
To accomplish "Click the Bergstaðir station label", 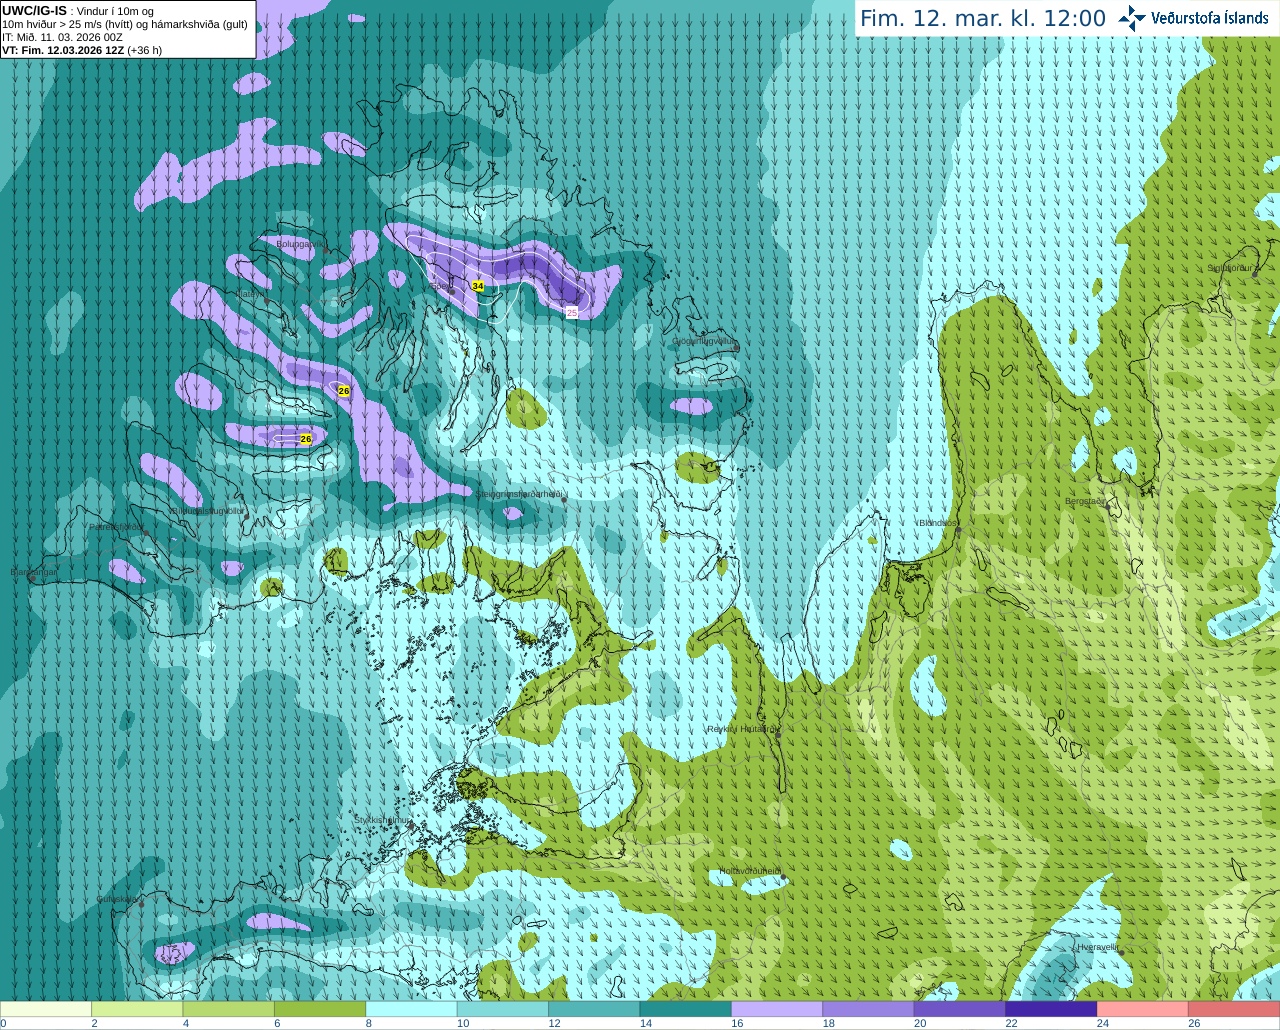I will [x=1086, y=501].
